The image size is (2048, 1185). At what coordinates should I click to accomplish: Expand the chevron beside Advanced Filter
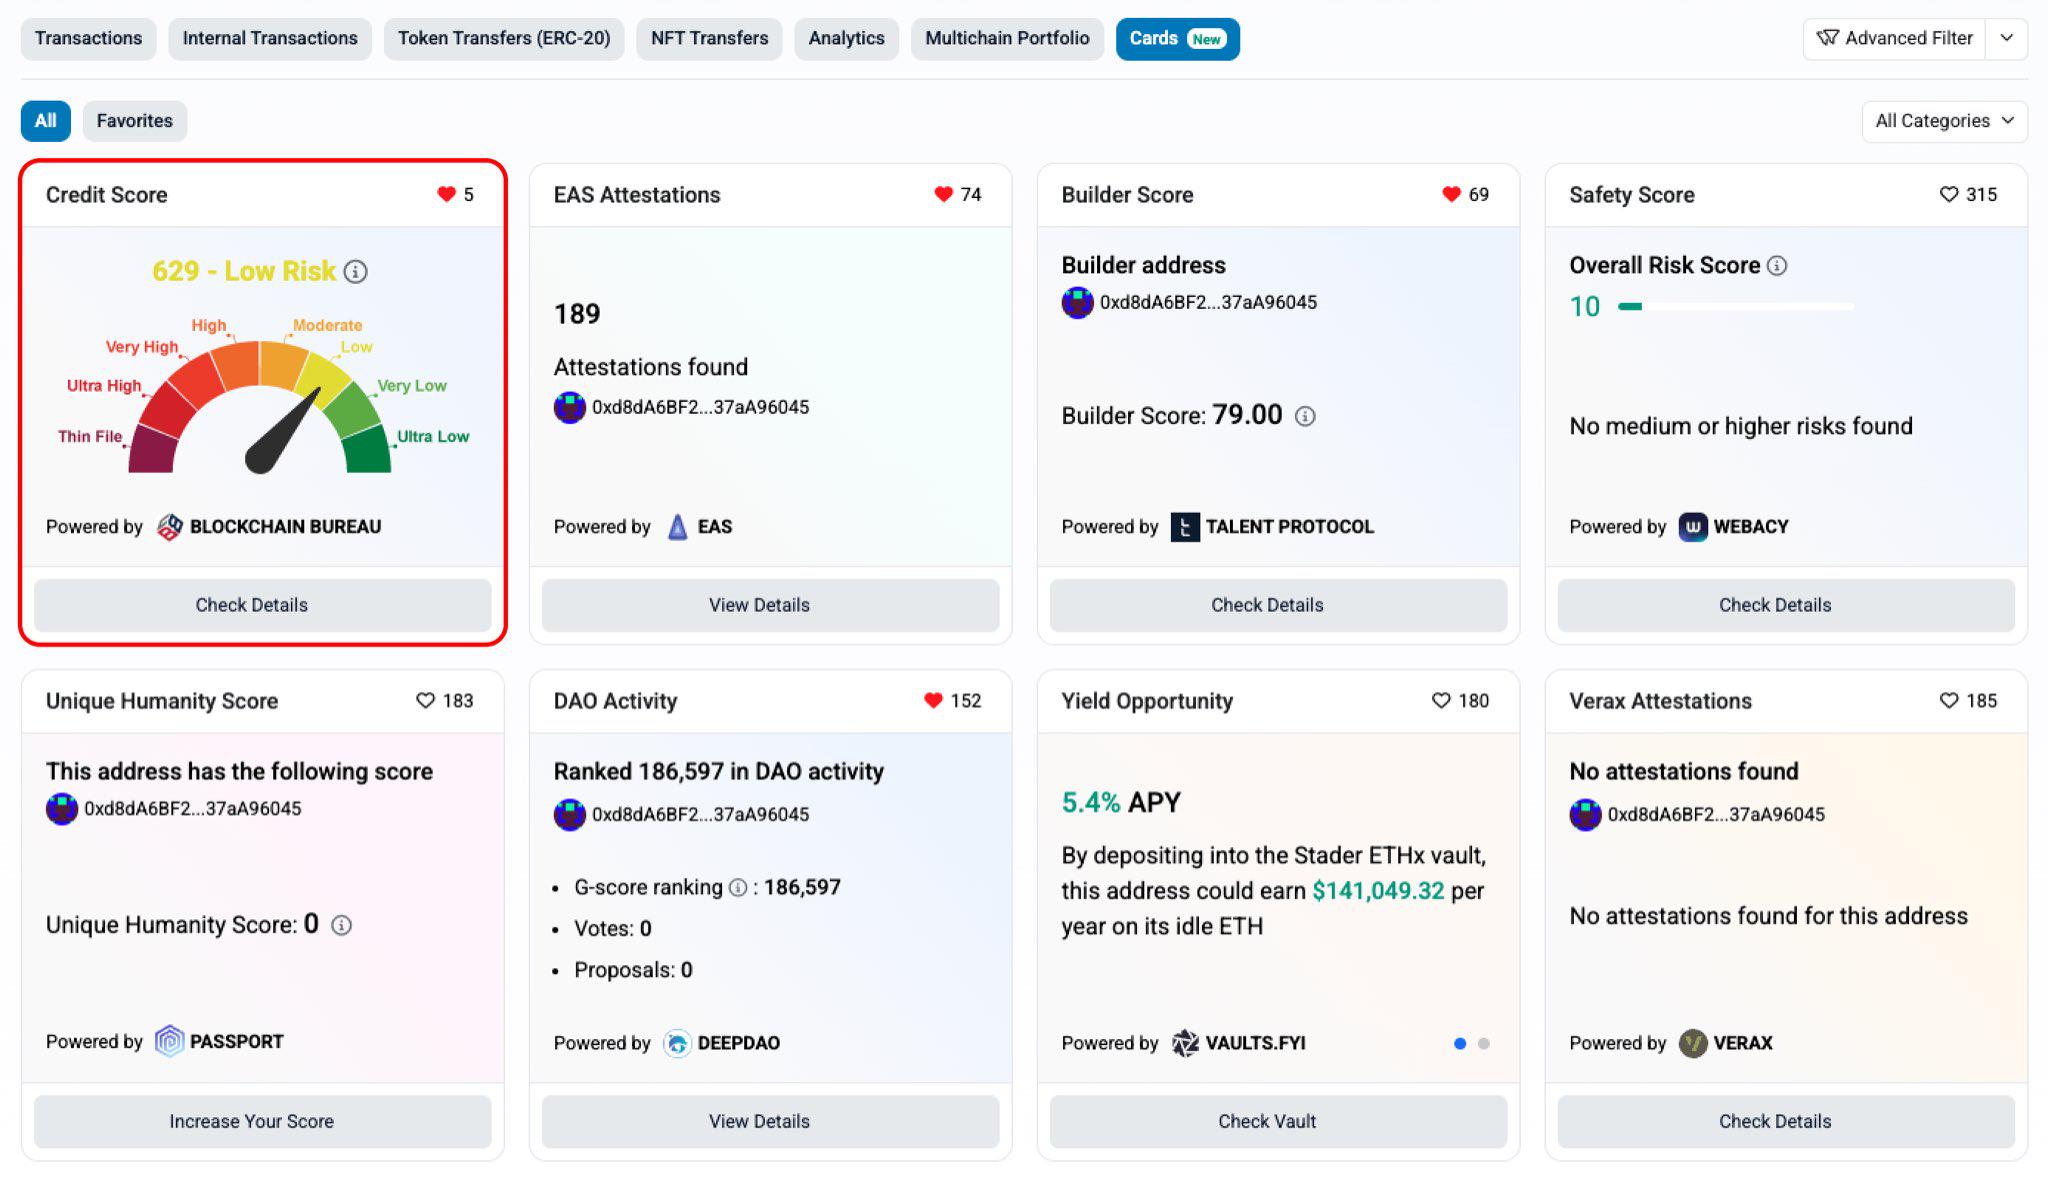[x=2007, y=38]
